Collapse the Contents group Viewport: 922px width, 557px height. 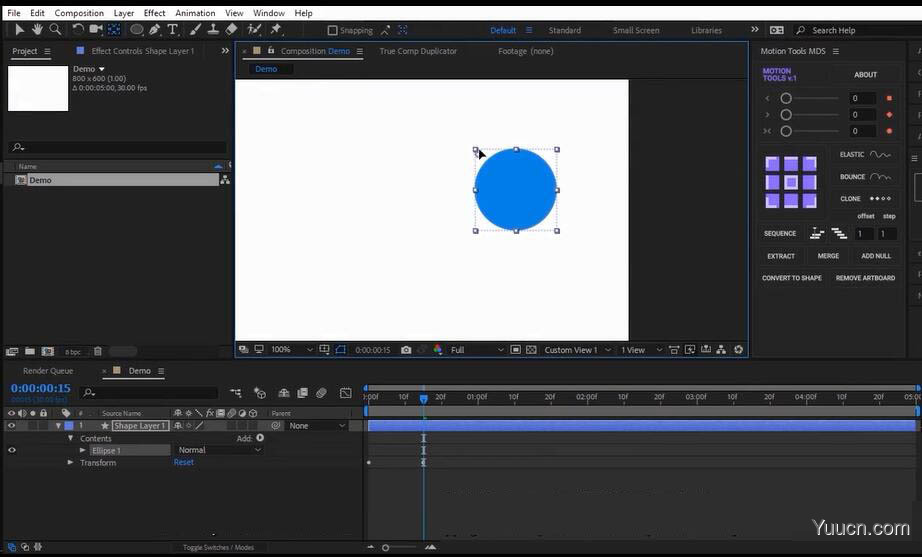click(70, 438)
